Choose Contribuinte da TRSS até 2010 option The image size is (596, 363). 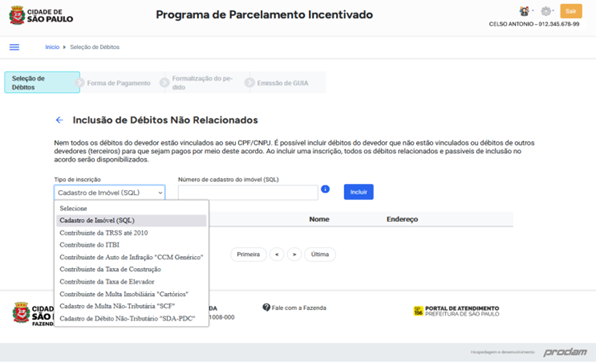[131, 233]
